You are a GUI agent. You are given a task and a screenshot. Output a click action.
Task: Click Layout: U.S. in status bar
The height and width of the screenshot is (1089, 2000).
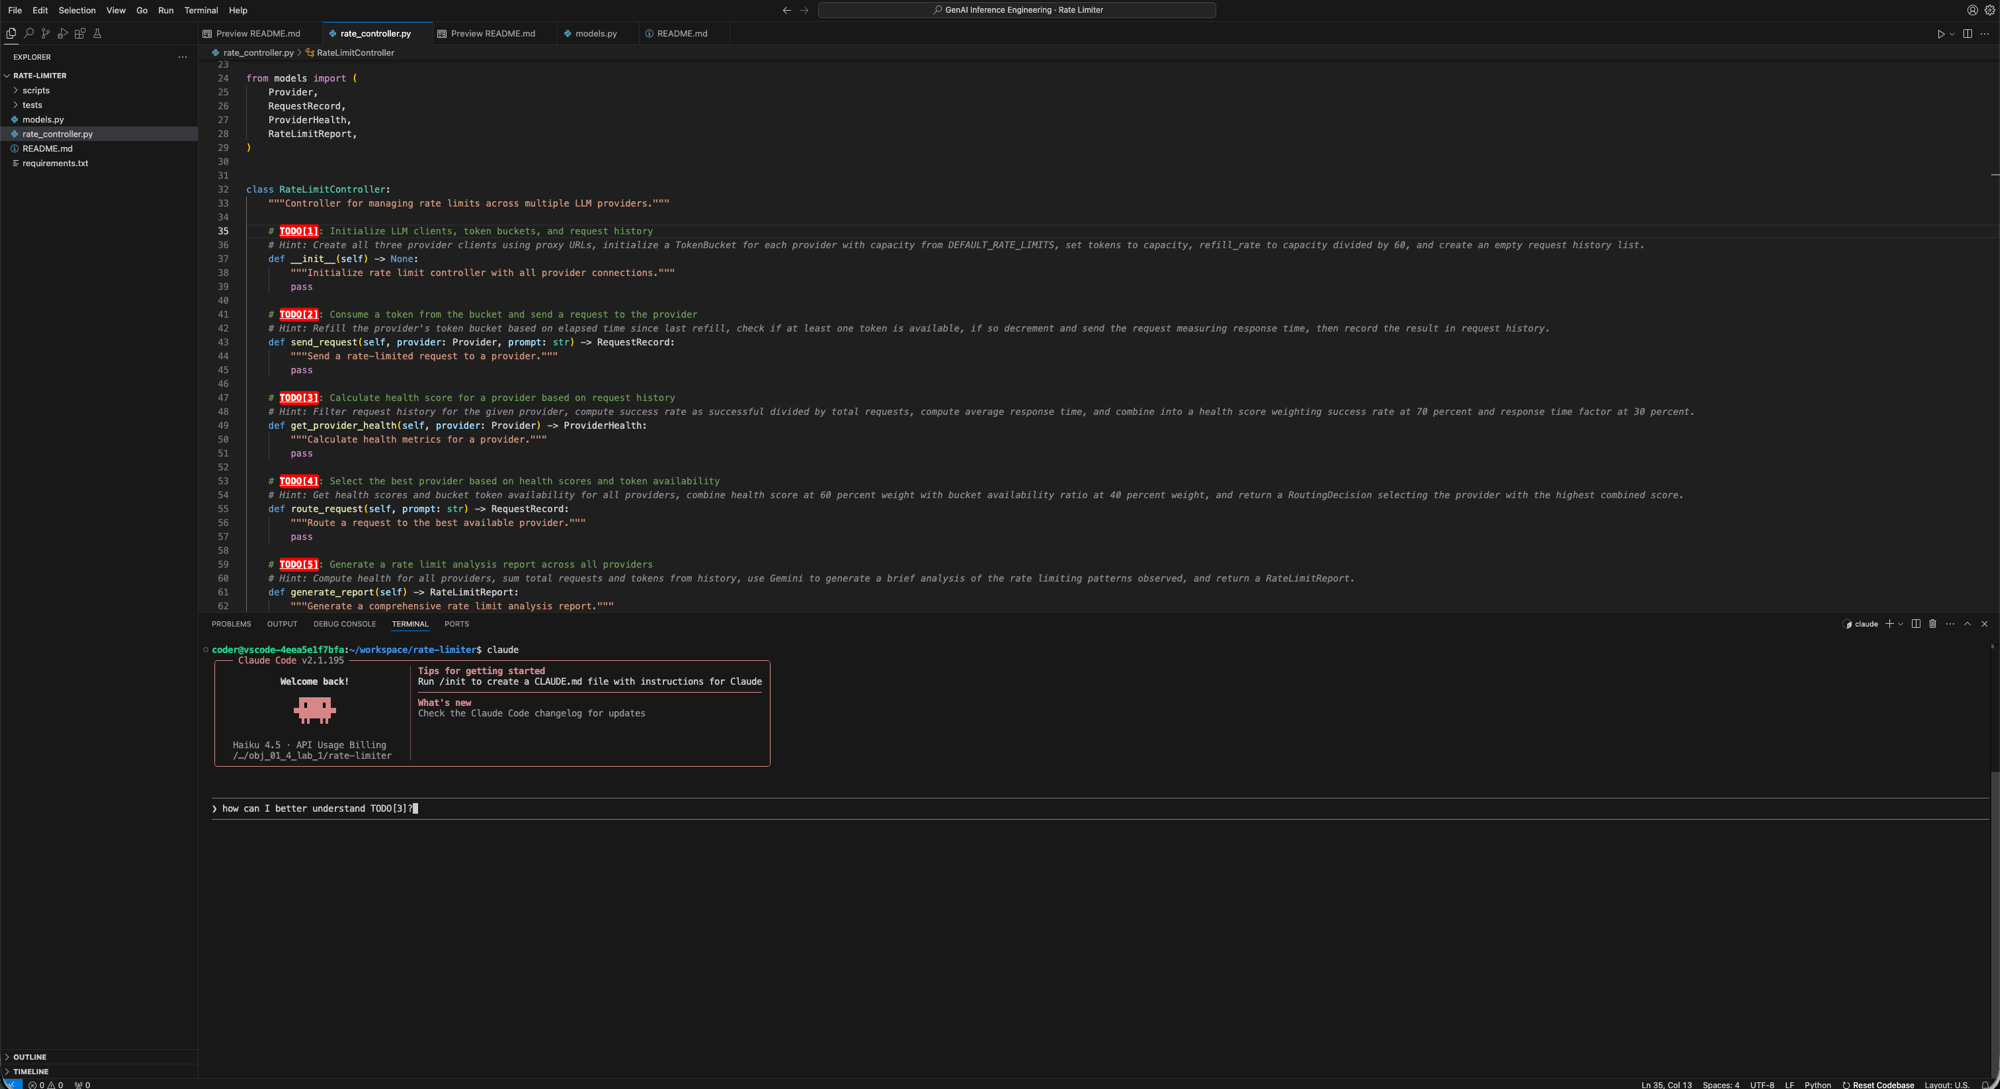point(1946,1084)
